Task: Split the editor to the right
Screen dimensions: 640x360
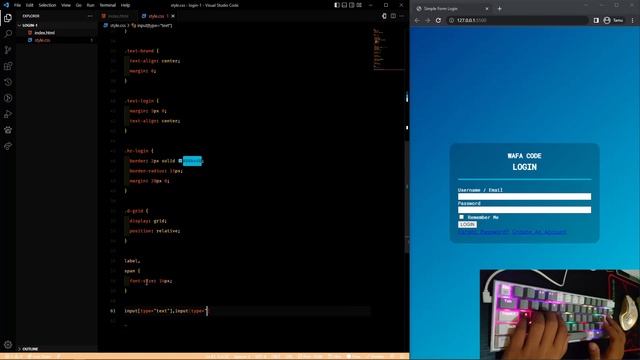Action: click(x=393, y=16)
